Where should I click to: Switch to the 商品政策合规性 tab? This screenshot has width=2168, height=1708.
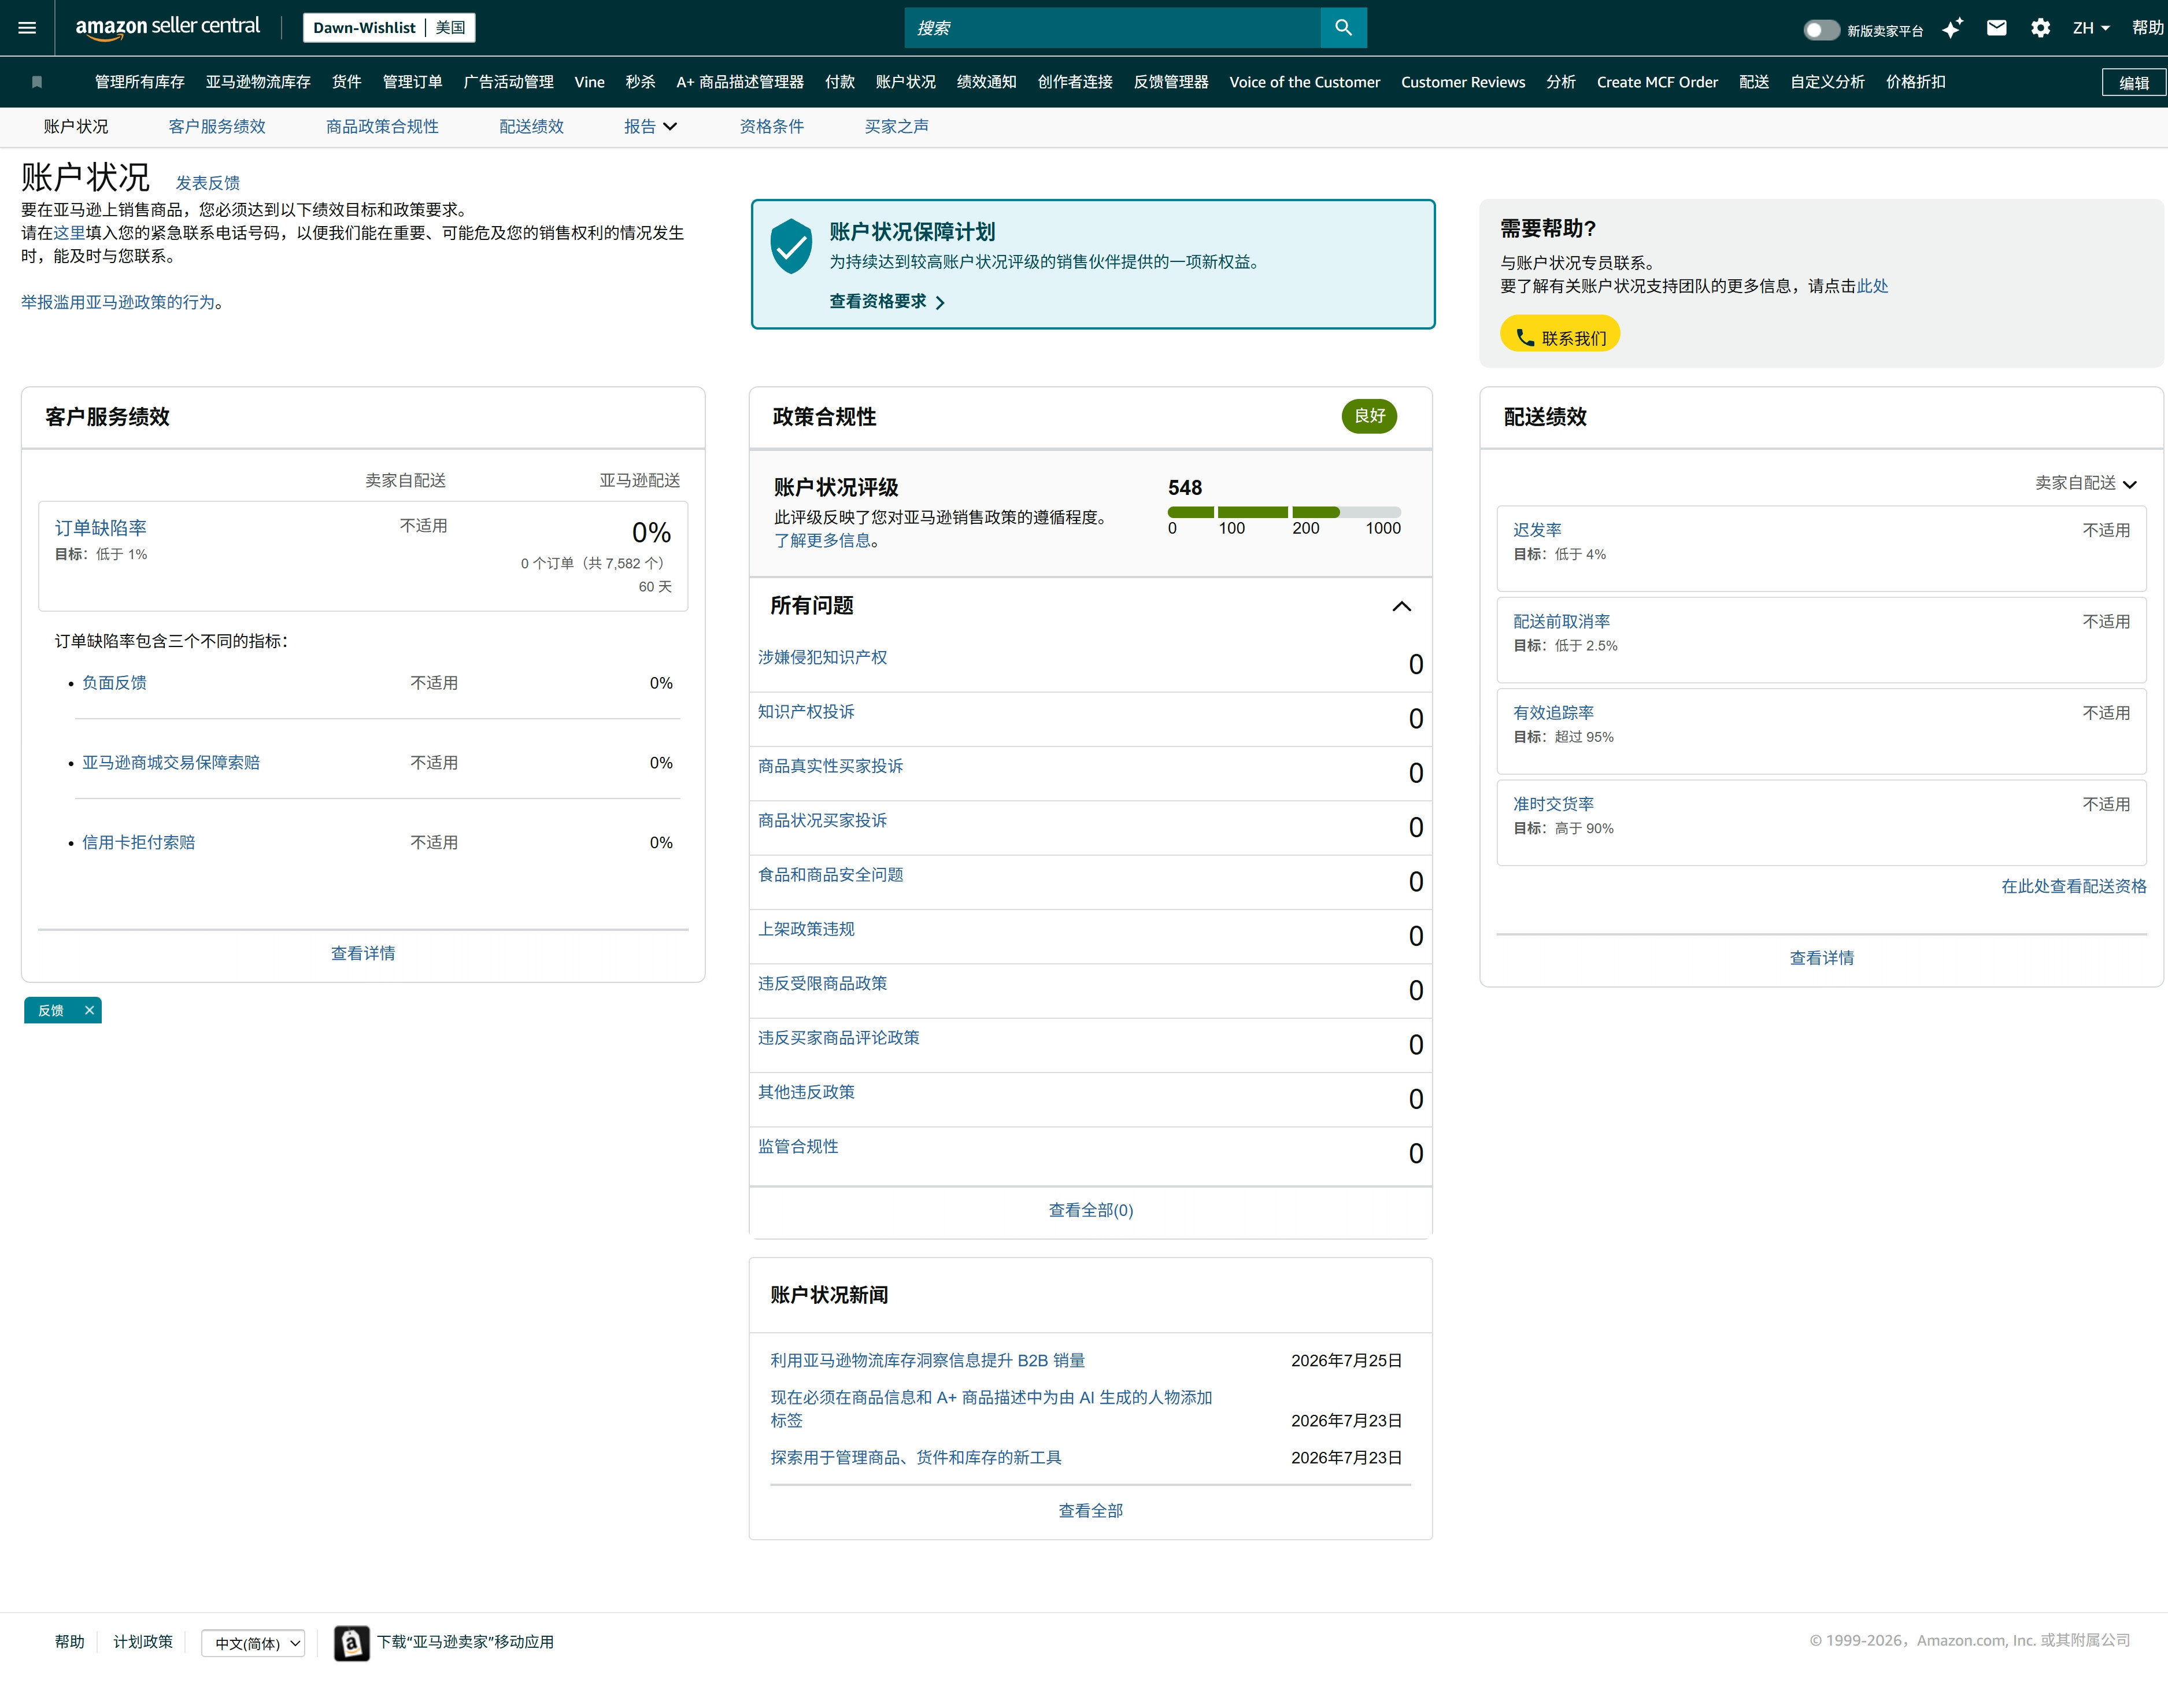(x=382, y=126)
